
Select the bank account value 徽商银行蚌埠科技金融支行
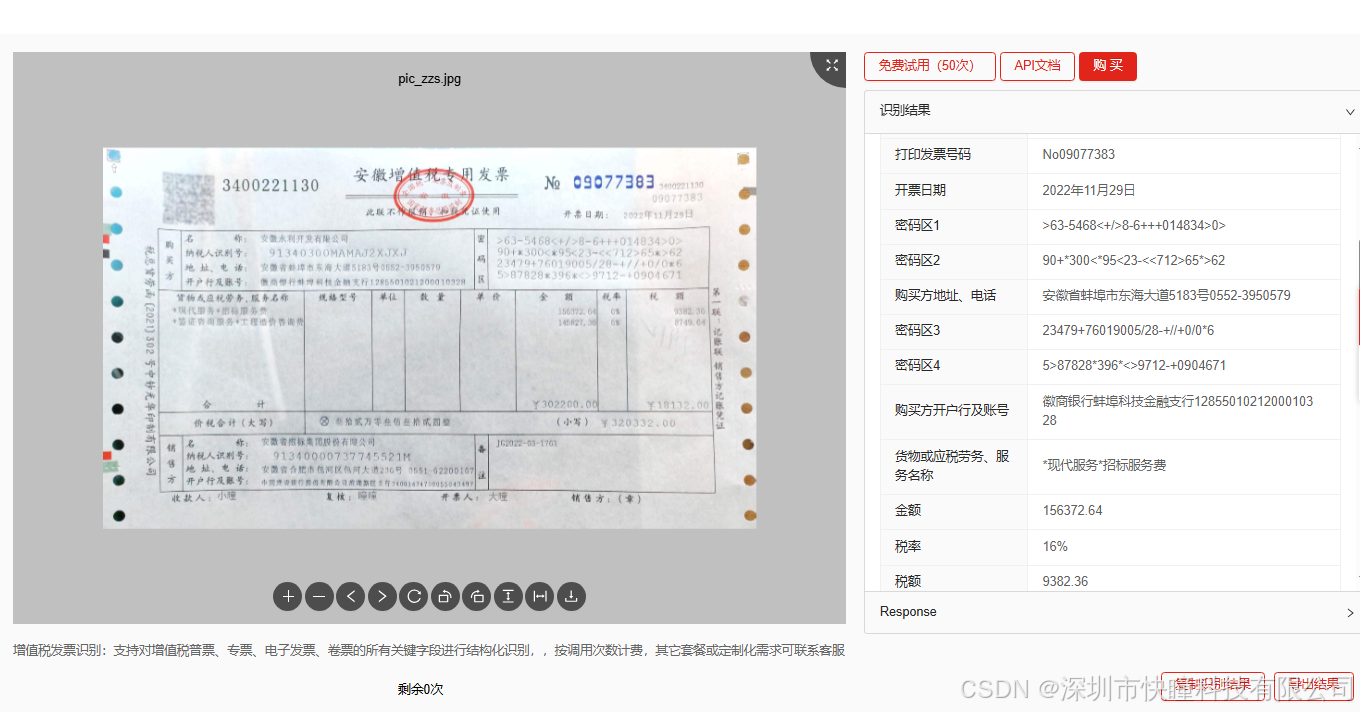[1178, 411]
